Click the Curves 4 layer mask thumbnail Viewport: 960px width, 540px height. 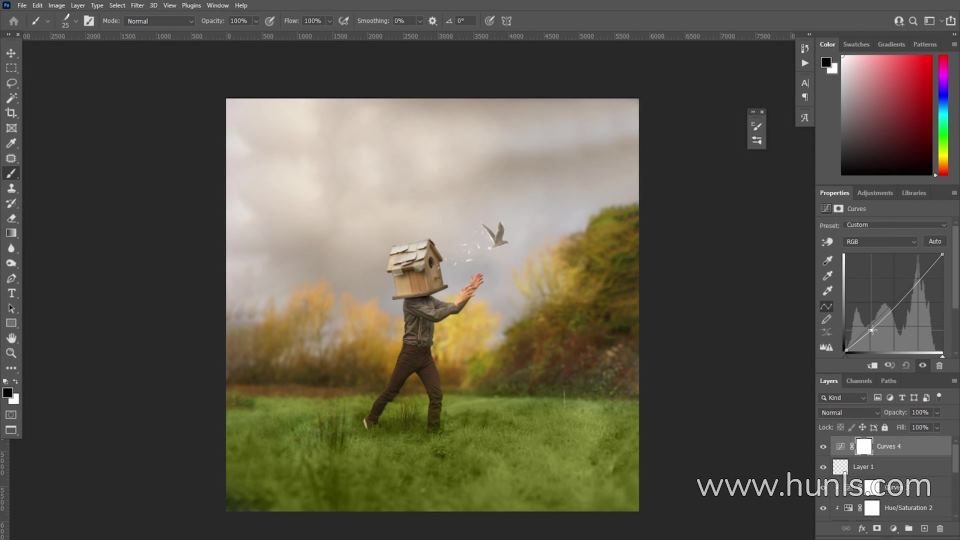pos(864,446)
